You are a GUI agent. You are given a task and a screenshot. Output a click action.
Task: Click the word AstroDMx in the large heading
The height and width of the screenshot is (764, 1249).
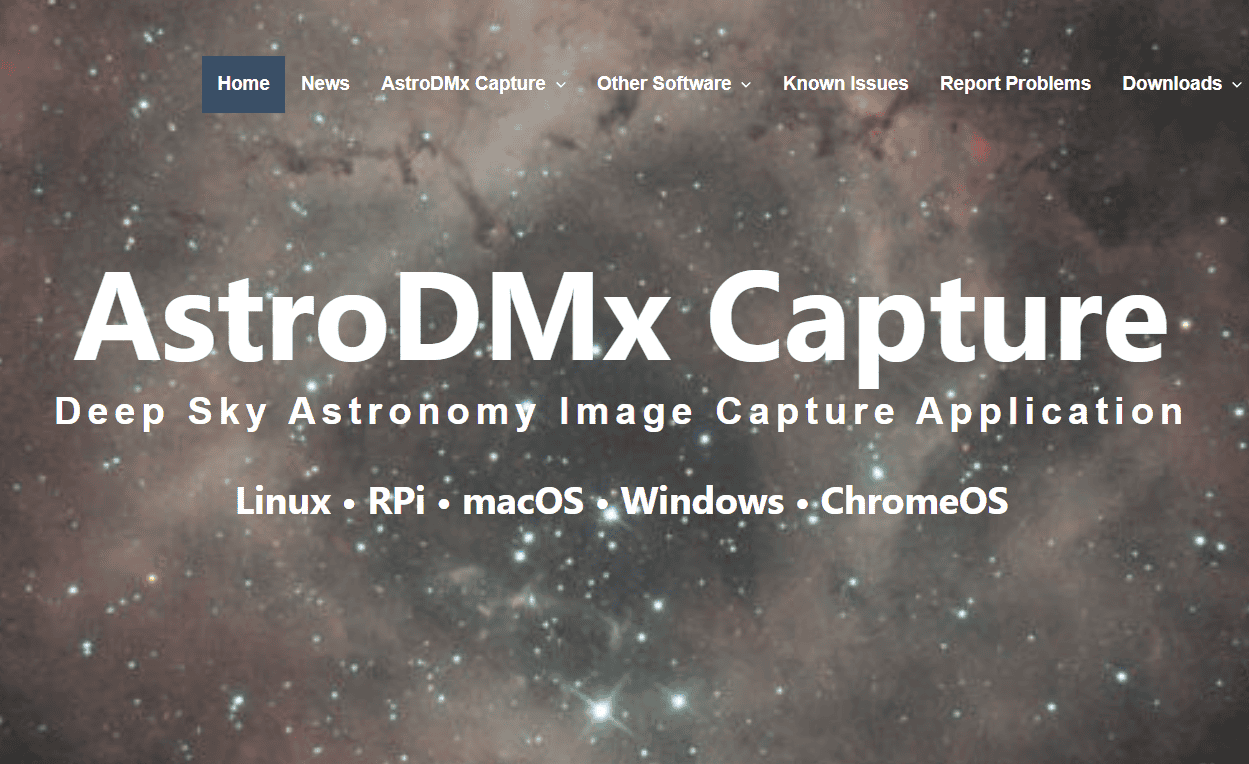pos(372,316)
